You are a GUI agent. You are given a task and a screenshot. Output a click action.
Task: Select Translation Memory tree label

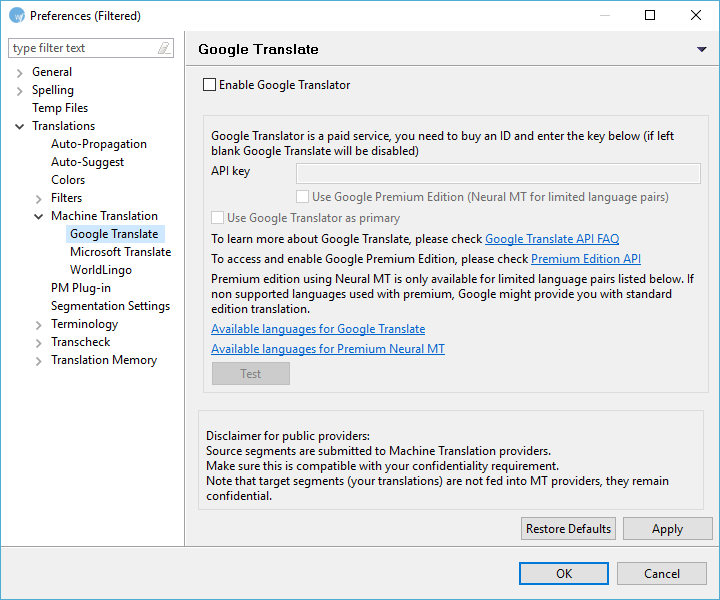tap(104, 359)
